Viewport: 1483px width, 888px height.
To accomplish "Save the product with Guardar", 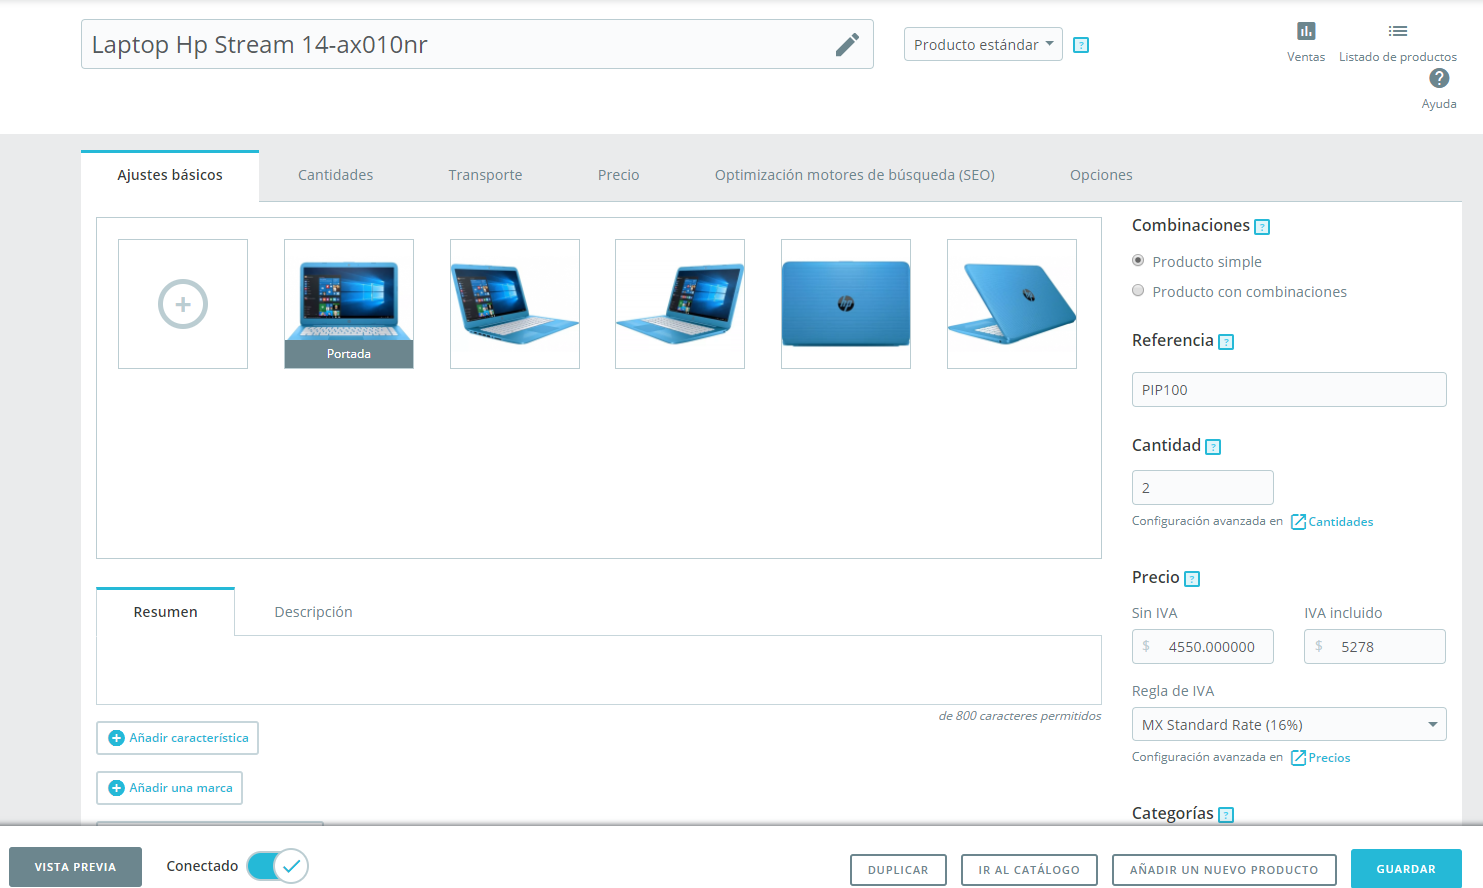I will coord(1406,869).
